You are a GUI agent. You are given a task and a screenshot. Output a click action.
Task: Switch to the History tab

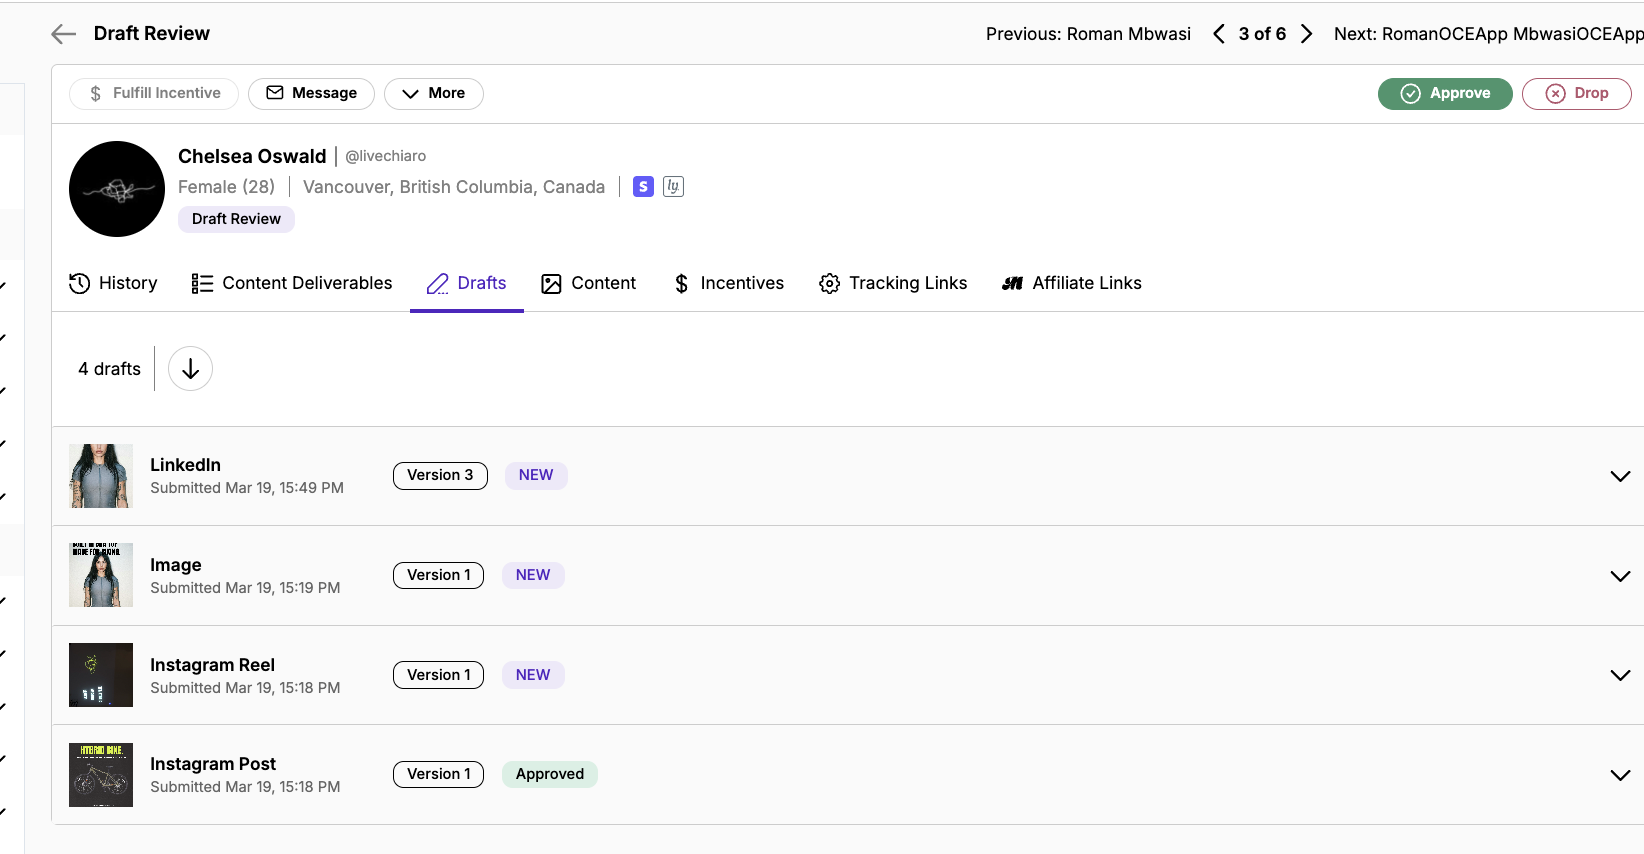coord(113,284)
